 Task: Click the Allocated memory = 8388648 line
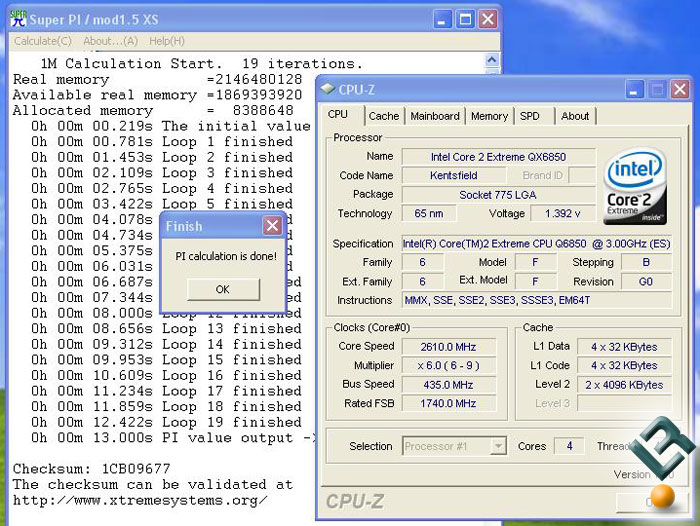pos(153,110)
